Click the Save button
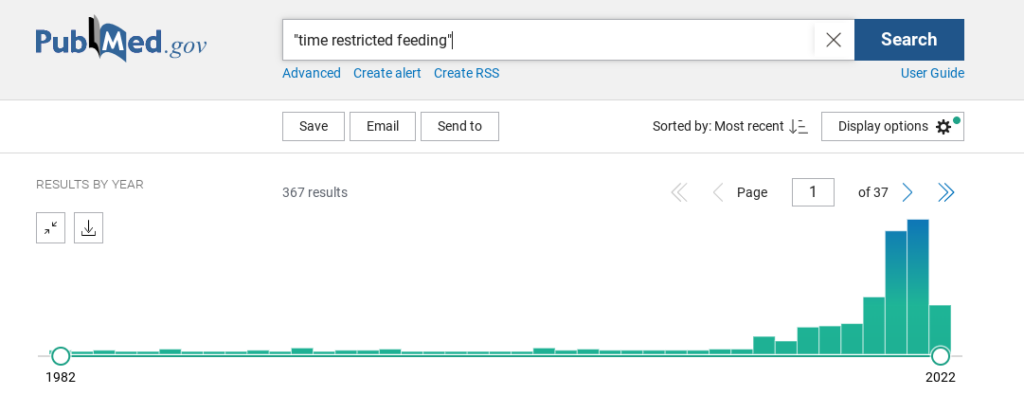The width and height of the screenshot is (1024, 395). coord(313,127)
